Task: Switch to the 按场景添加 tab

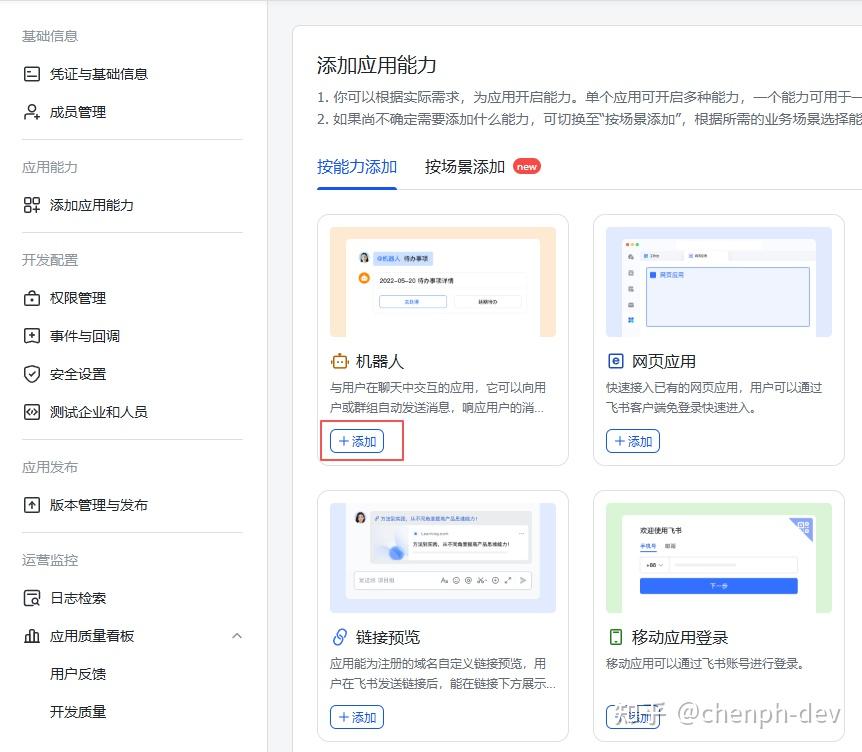Action: coord(465,167)
